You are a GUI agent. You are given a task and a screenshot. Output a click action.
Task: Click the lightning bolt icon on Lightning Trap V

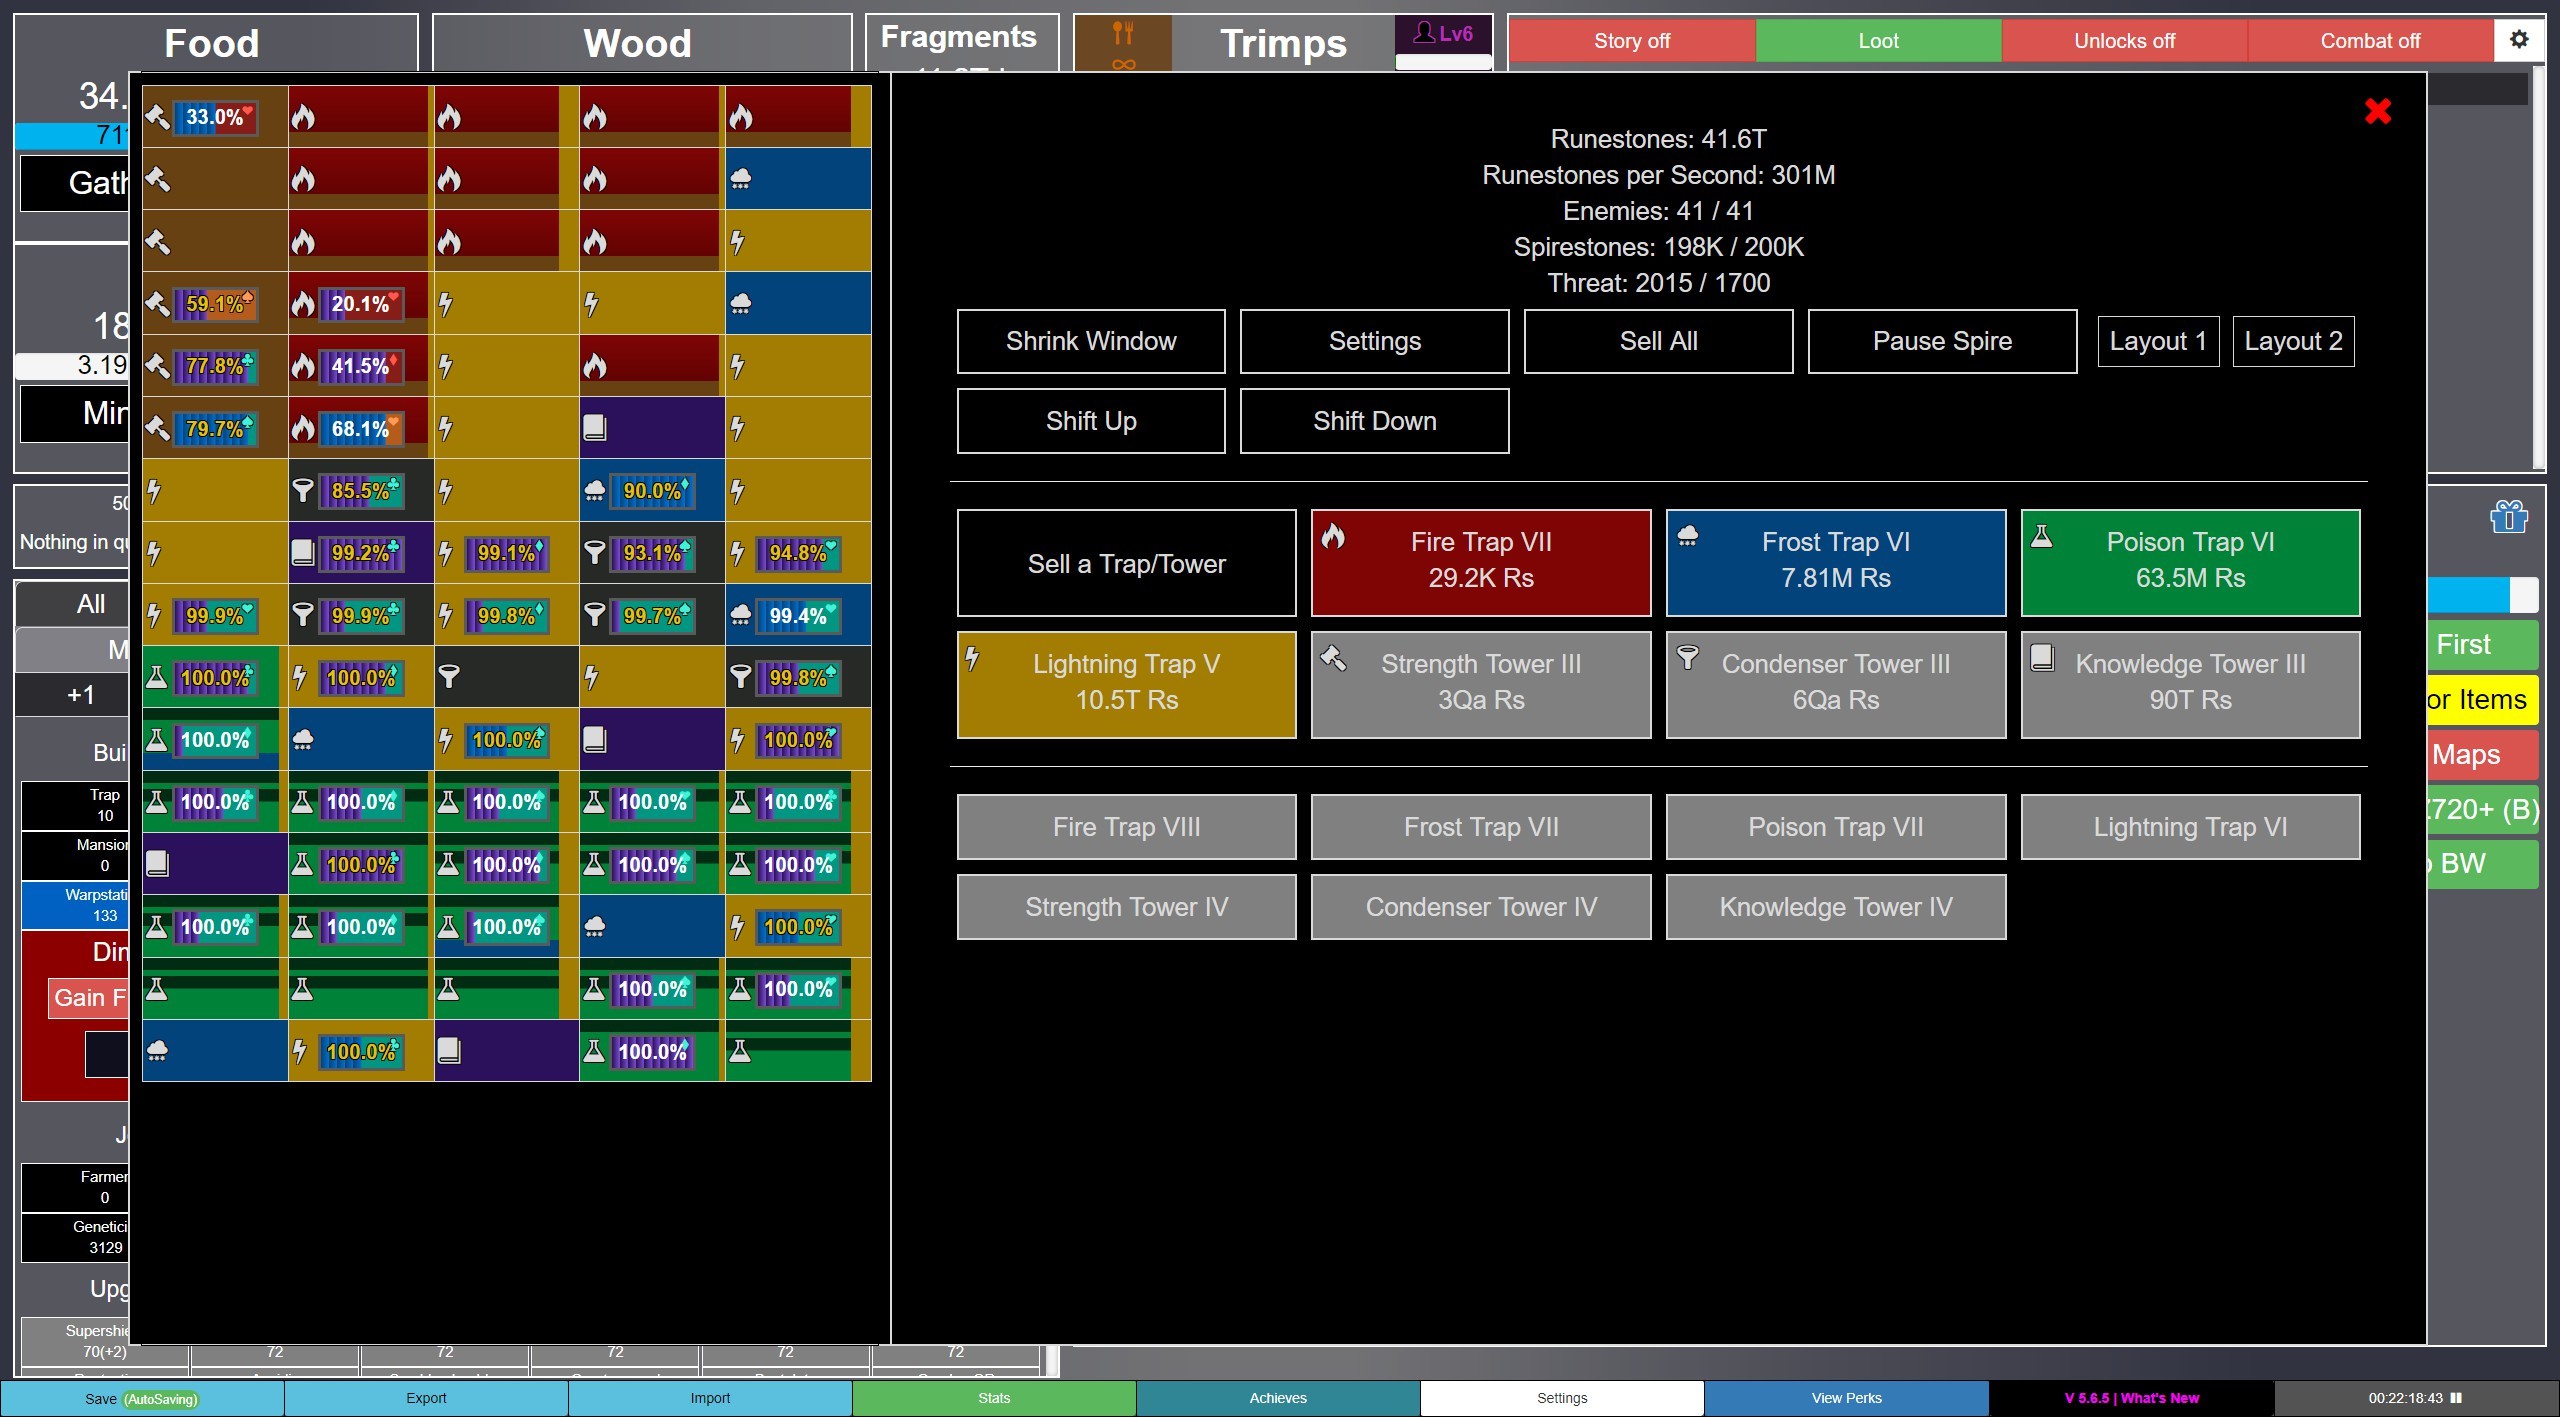pos(972,660)
